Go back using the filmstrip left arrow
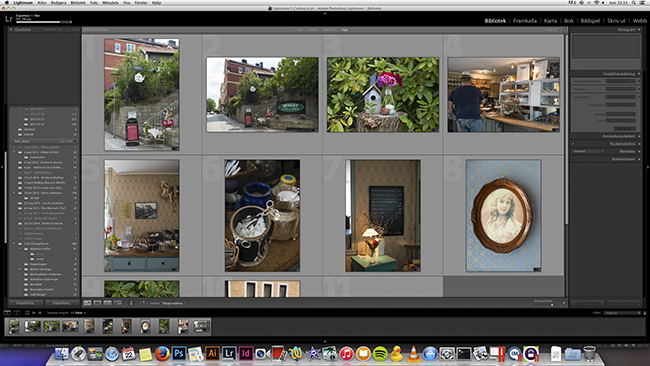Image resolution: width=650 pixels, height=366 pixels. tap(34, 313)
